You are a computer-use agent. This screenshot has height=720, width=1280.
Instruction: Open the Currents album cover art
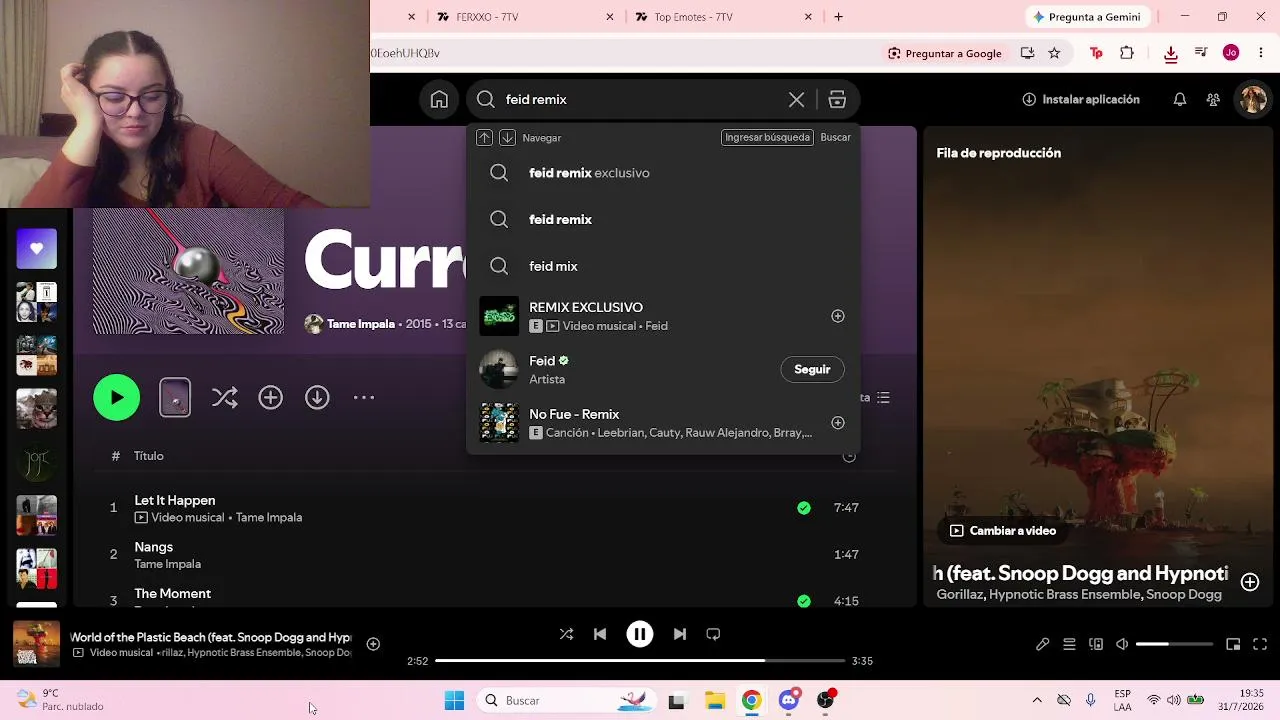tap(188, 271)
